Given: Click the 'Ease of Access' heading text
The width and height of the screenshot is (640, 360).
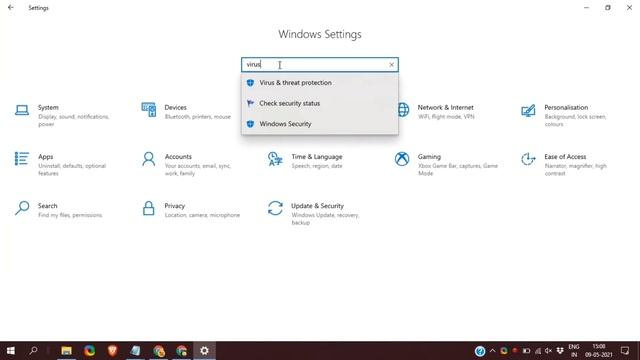Looking at the screenshot, I should [565, 156].
